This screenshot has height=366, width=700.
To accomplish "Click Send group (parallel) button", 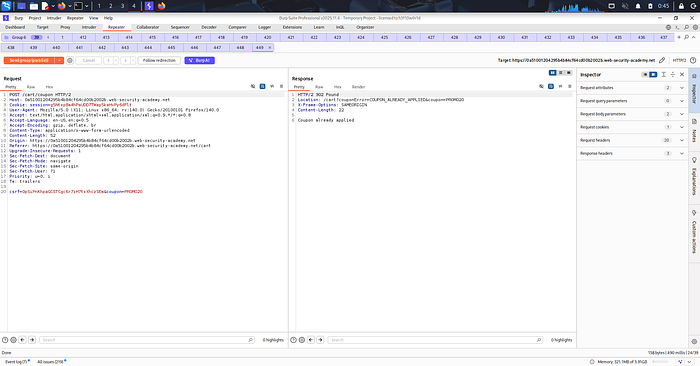I will point(29,60).
